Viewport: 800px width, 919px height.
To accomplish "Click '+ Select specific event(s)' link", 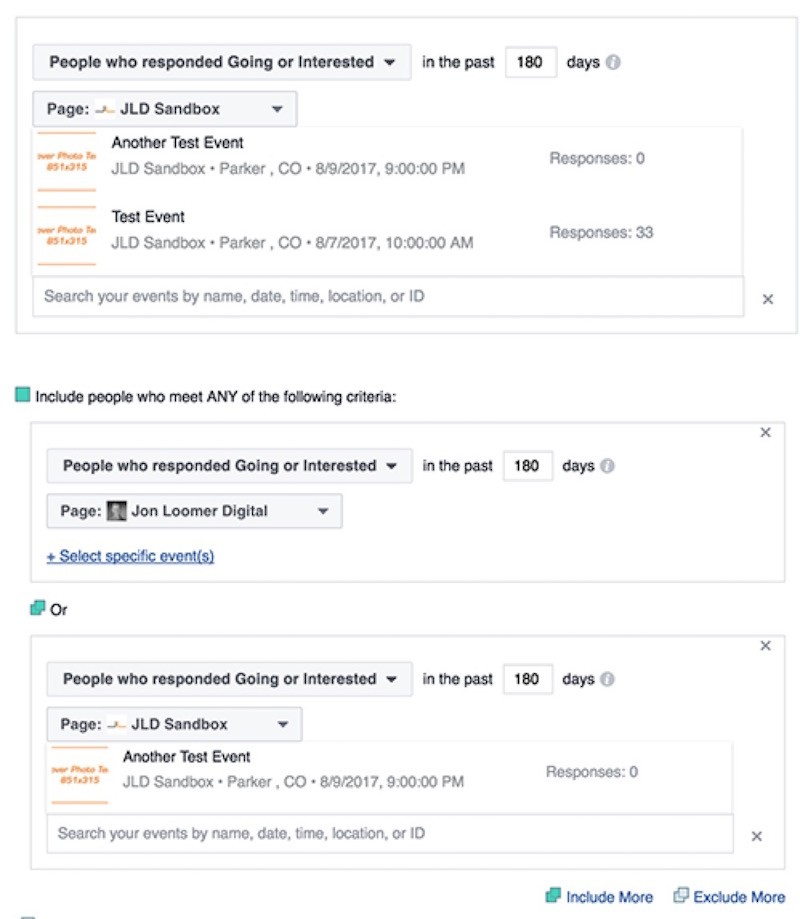I will (x=131, y=556).
